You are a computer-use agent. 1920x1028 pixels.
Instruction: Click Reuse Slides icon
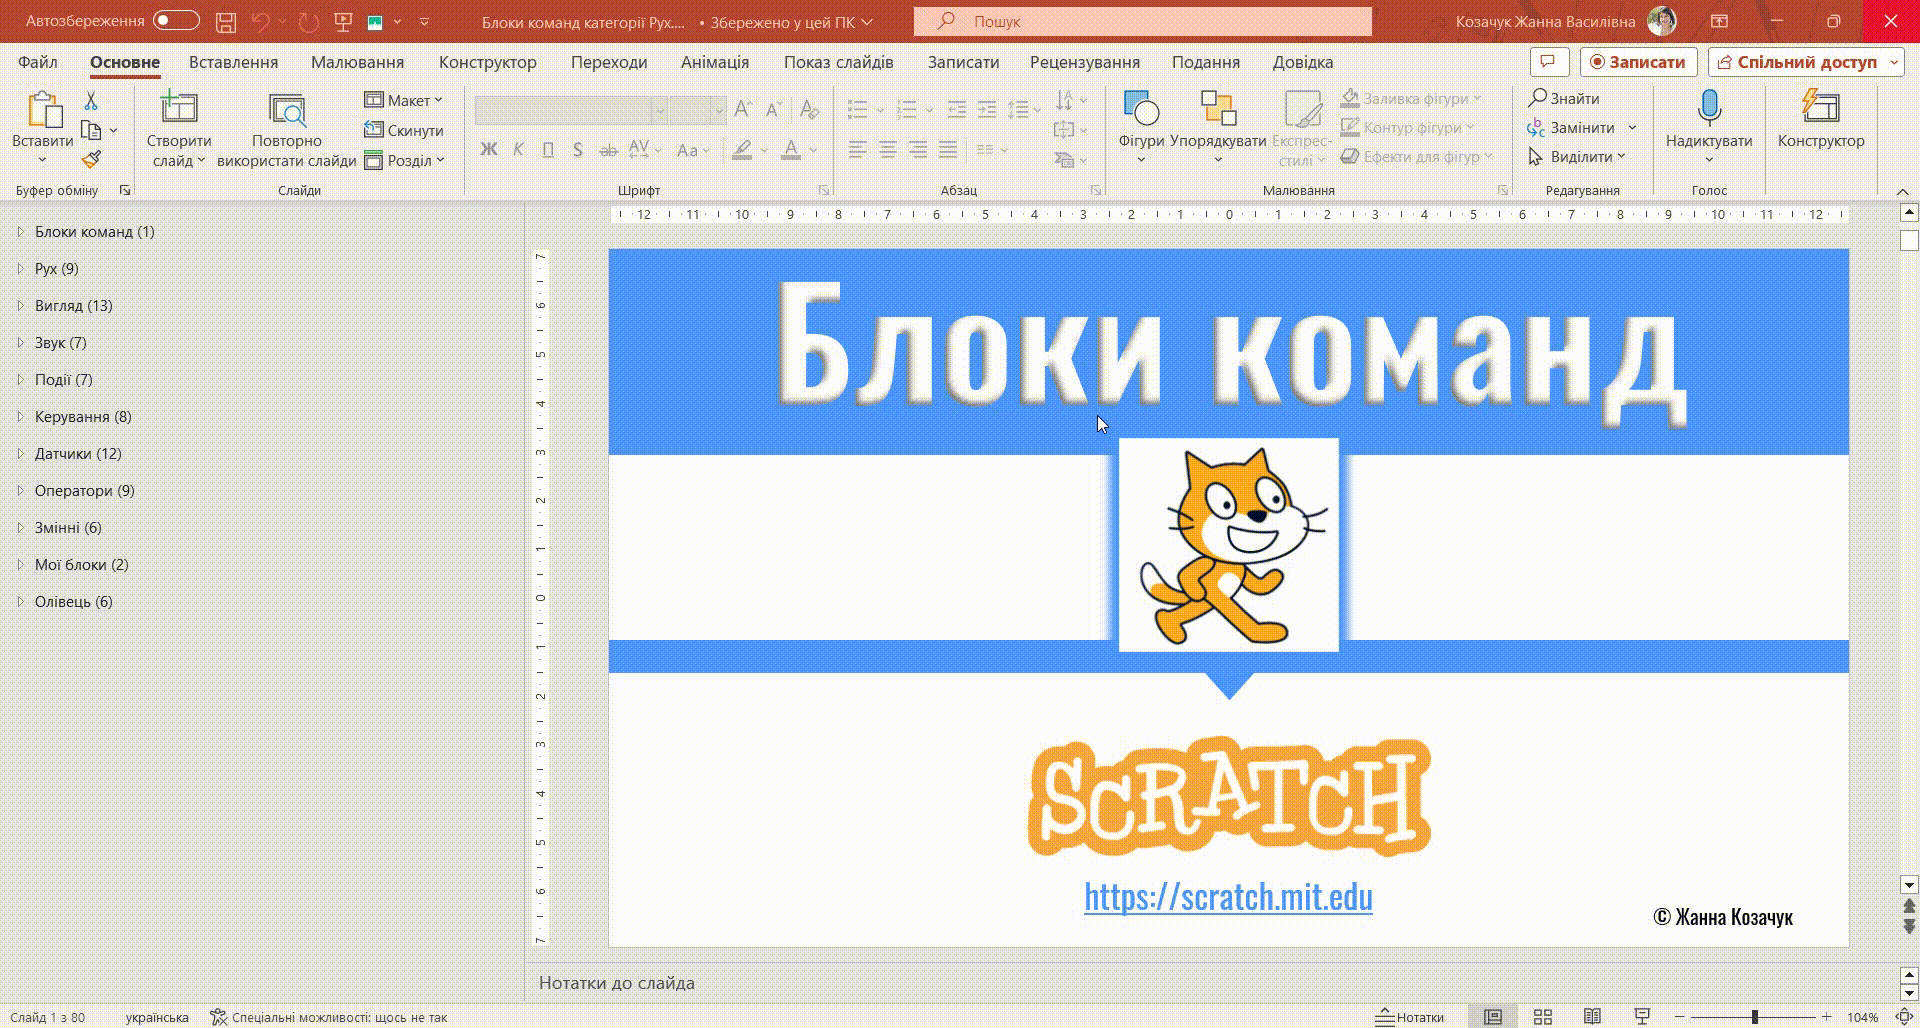pos(287,110)
